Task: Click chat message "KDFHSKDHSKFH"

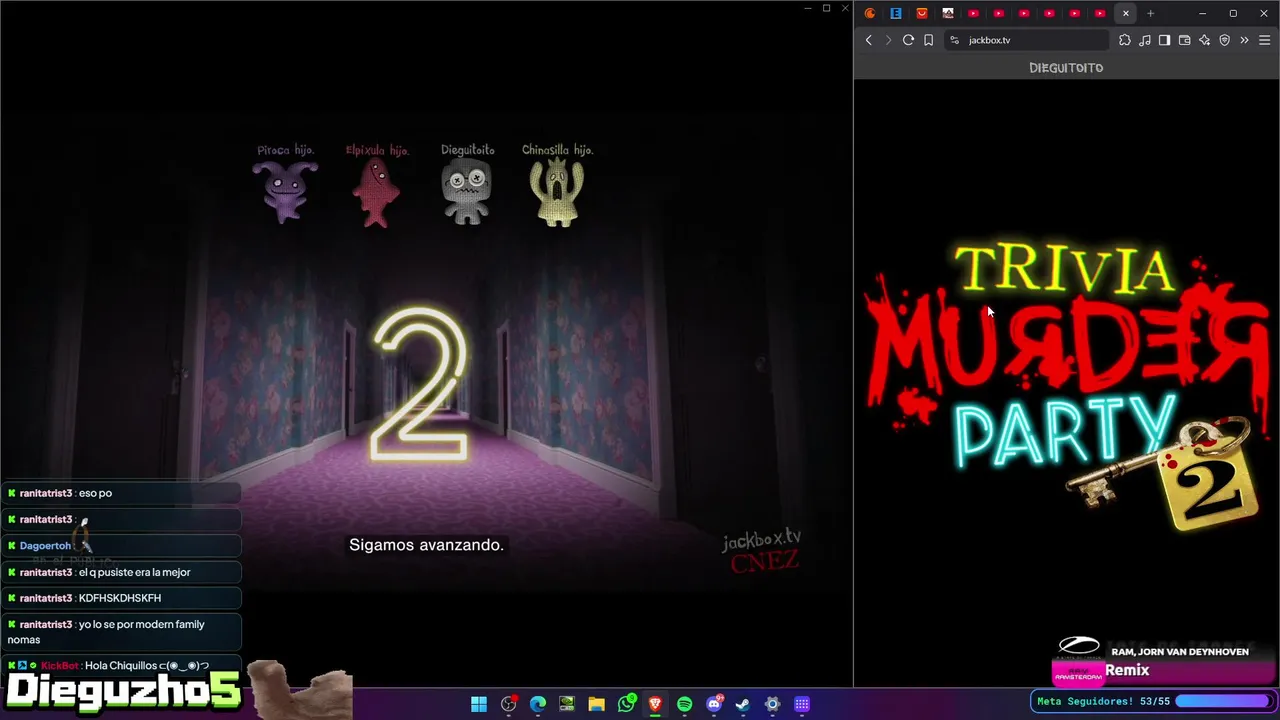Action: click(120, 598)
